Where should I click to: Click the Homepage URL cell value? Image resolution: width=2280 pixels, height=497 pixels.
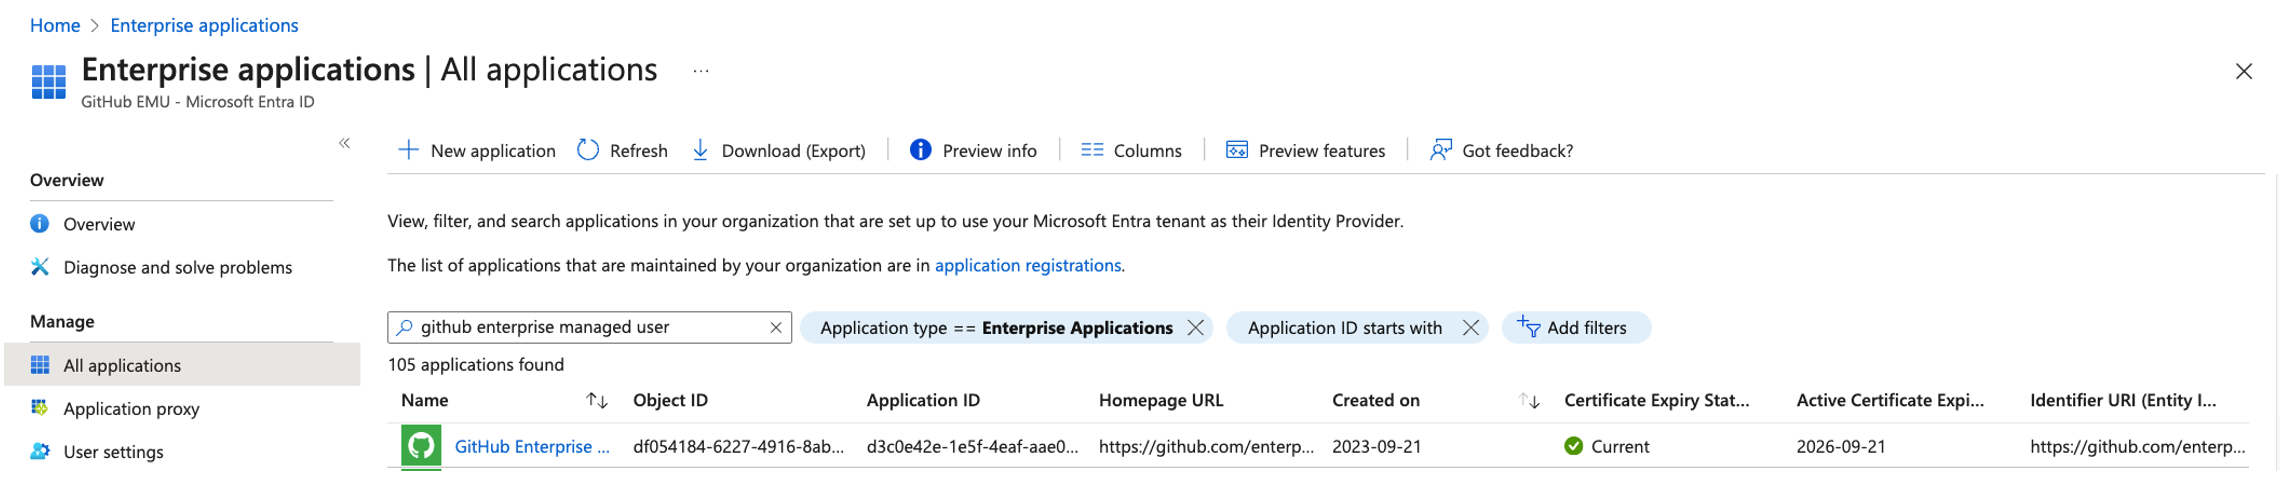tap(1206, 447)
